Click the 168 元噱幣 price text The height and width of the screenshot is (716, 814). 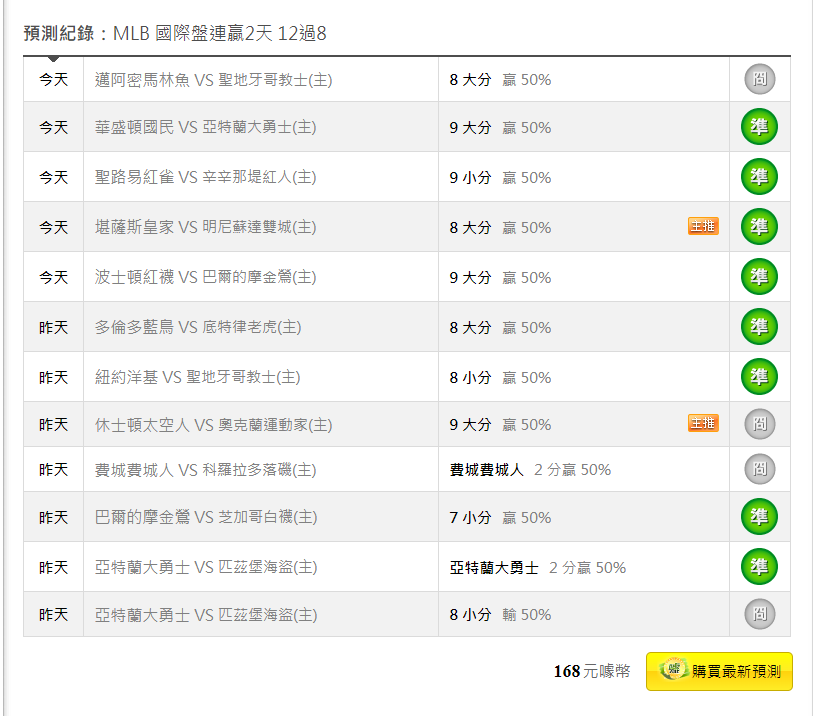(x=592, y=671)
